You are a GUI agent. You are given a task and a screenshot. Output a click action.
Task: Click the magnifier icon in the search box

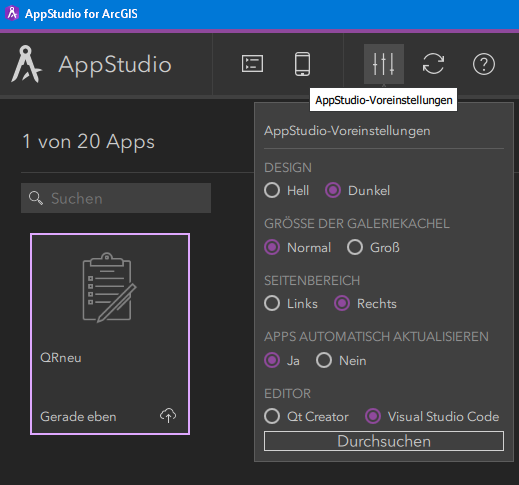point(36,198)
